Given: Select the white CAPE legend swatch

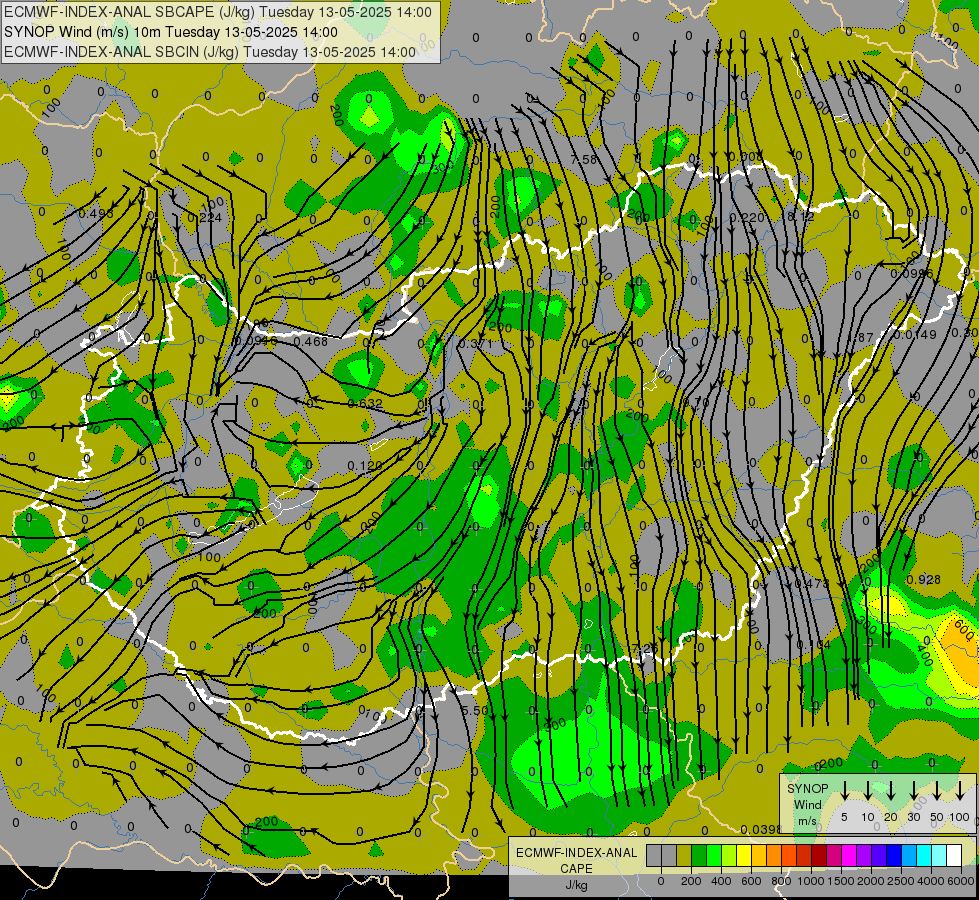Looking at the screenshot, I should (x=953, y=856).
